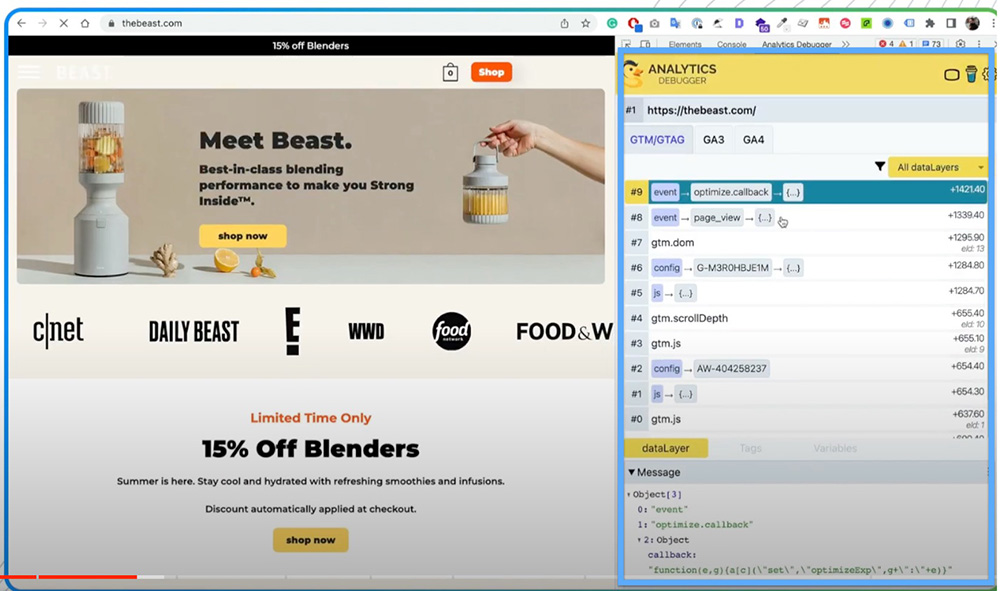Switch to the GA3 tab
Screen dimensions: 1000x591
click(x=713, y=140)
